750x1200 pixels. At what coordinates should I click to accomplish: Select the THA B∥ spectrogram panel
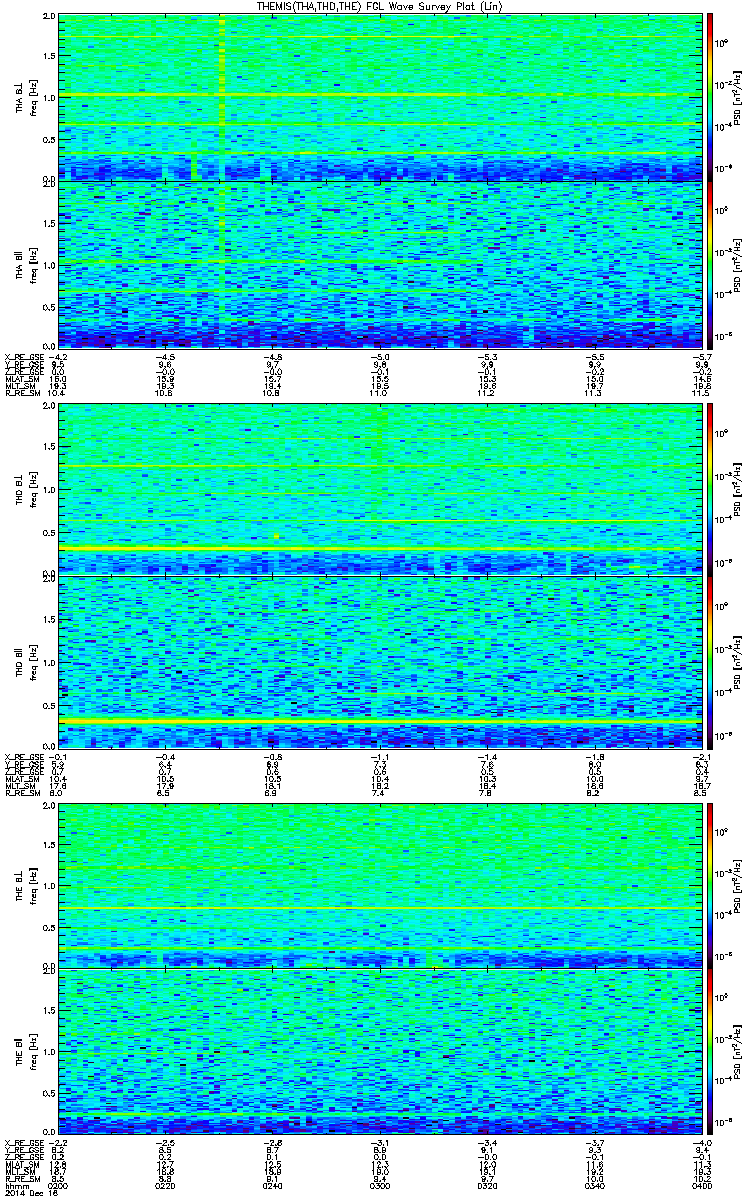[379, 264]
